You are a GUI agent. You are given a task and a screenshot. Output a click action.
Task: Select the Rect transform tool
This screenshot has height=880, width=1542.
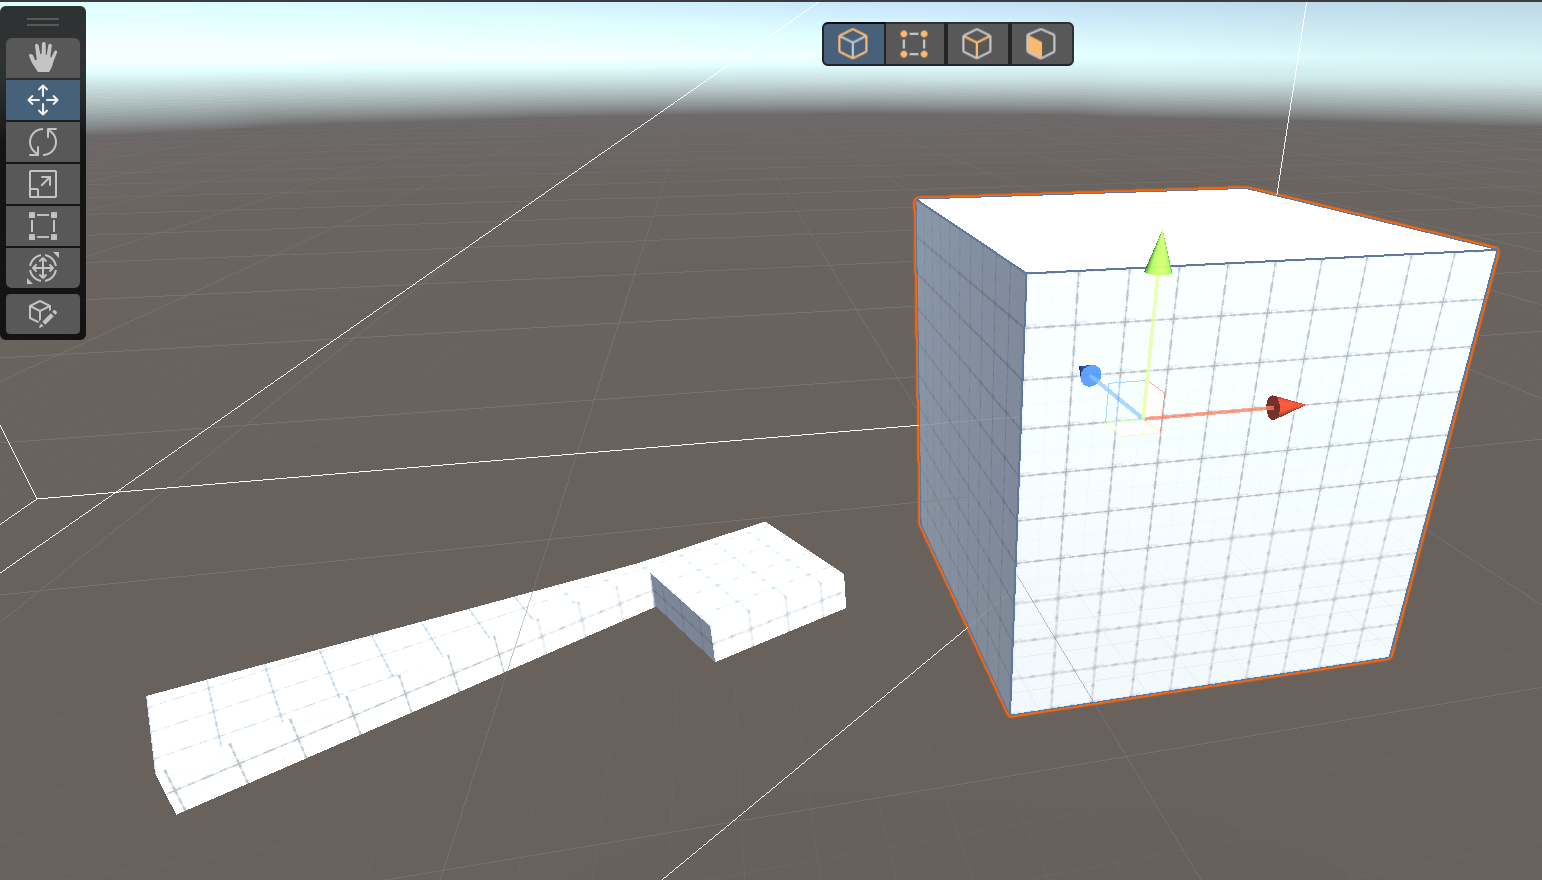(43, 226)
